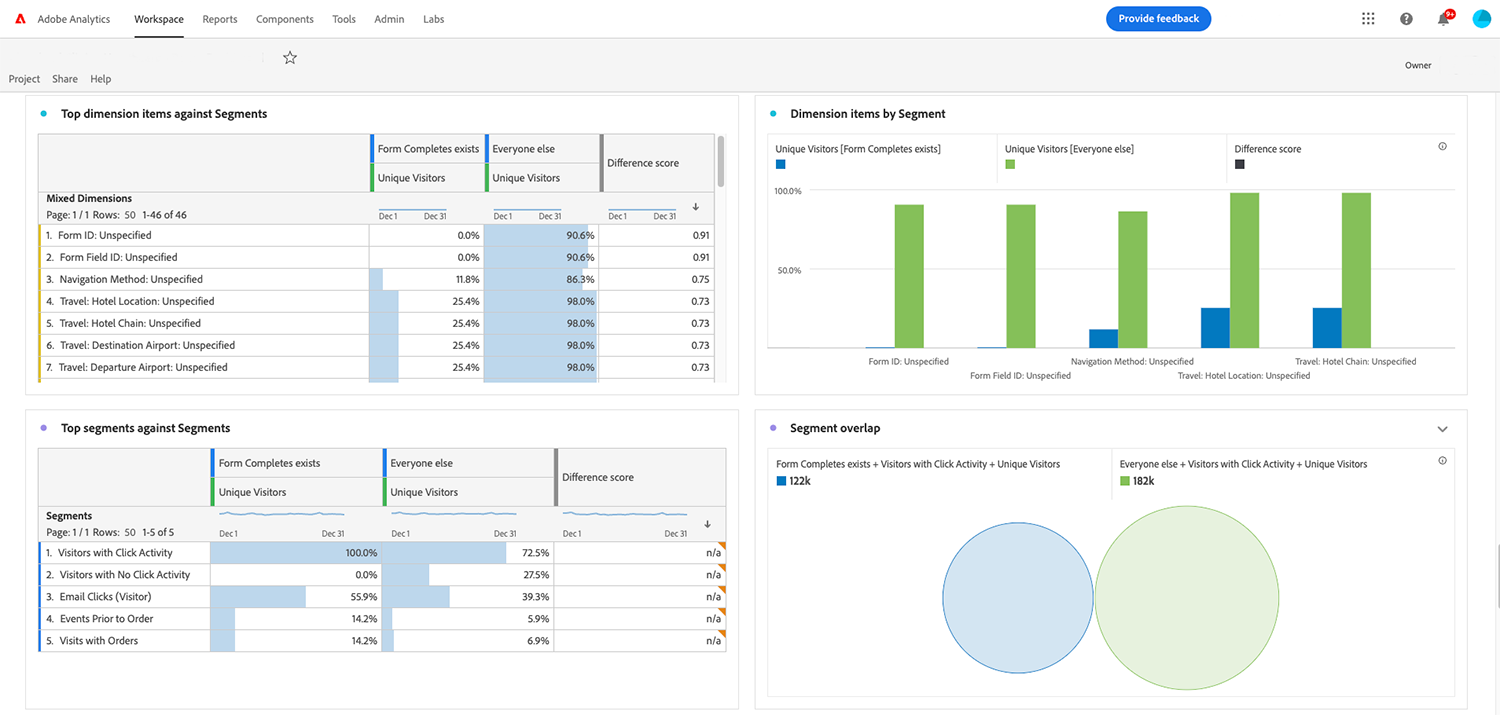The image size is (1500, 715).
Task: Select the Travel: Hotel Chain: Unspecified row
Action: click(x=375, y=323)
